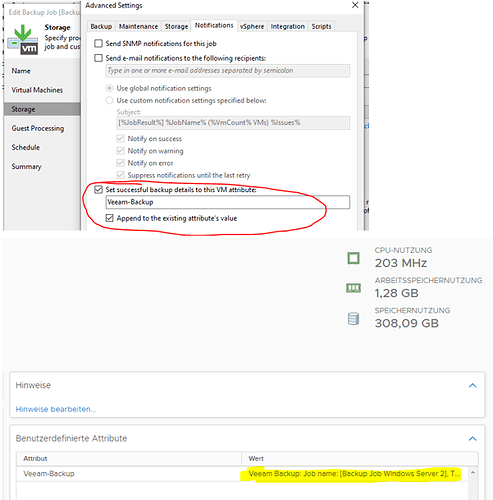Switch to the Scripts tab
The height and width of the screenshot is (500, 493).
(321, 26)
